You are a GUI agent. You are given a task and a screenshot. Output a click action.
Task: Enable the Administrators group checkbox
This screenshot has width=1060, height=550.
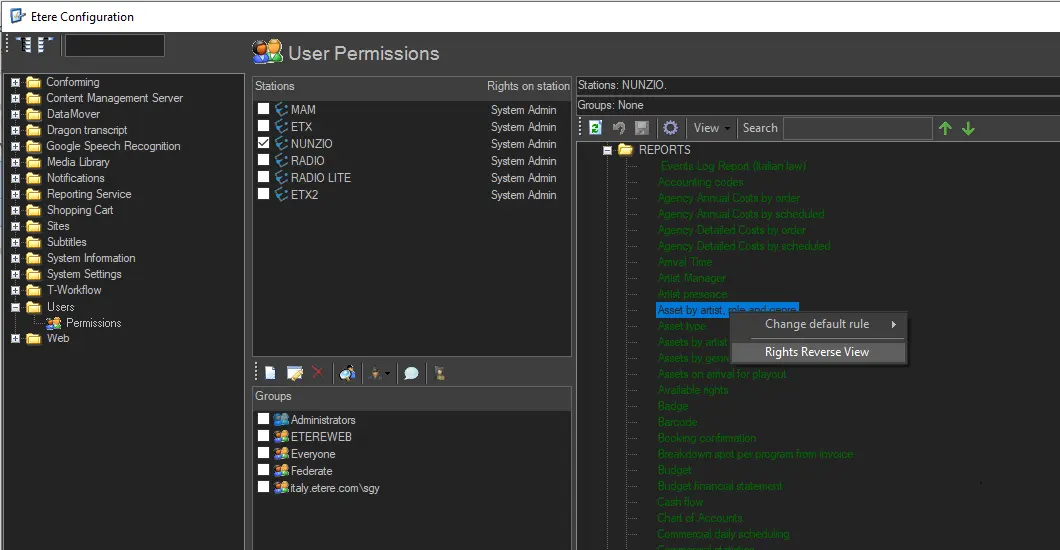(x=263, y=420)
